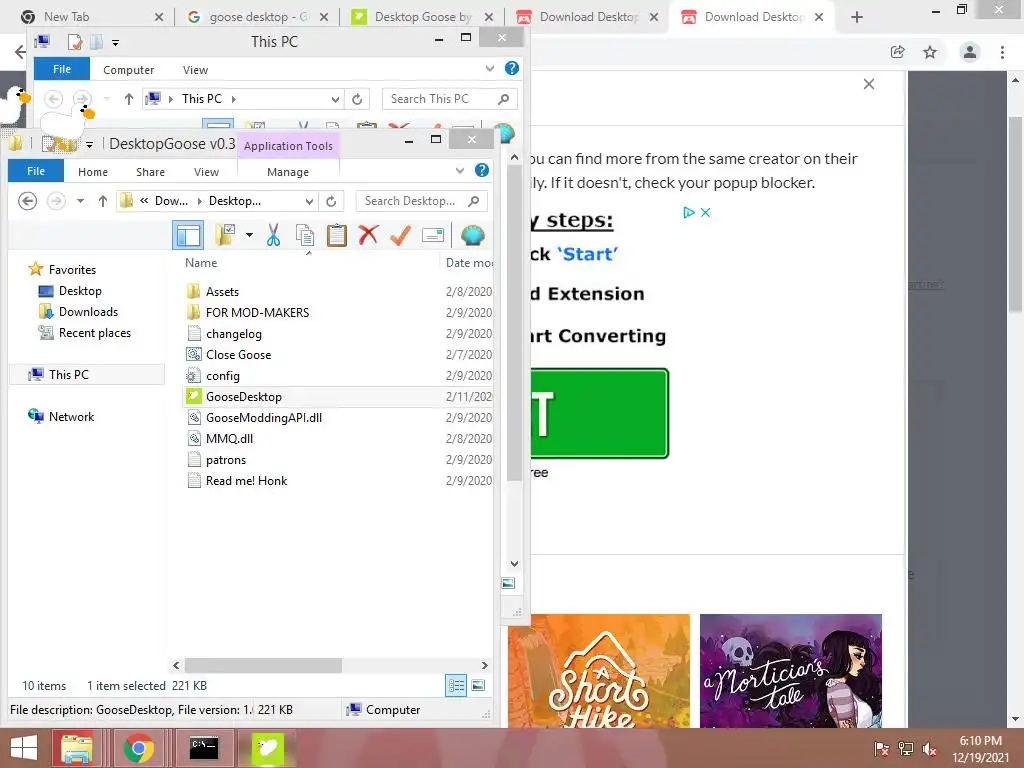Customize Quick Access Toolbar dropdown in DesktopGoose
This screenshot has width=1024, height=768.
[x=89, y=144]
